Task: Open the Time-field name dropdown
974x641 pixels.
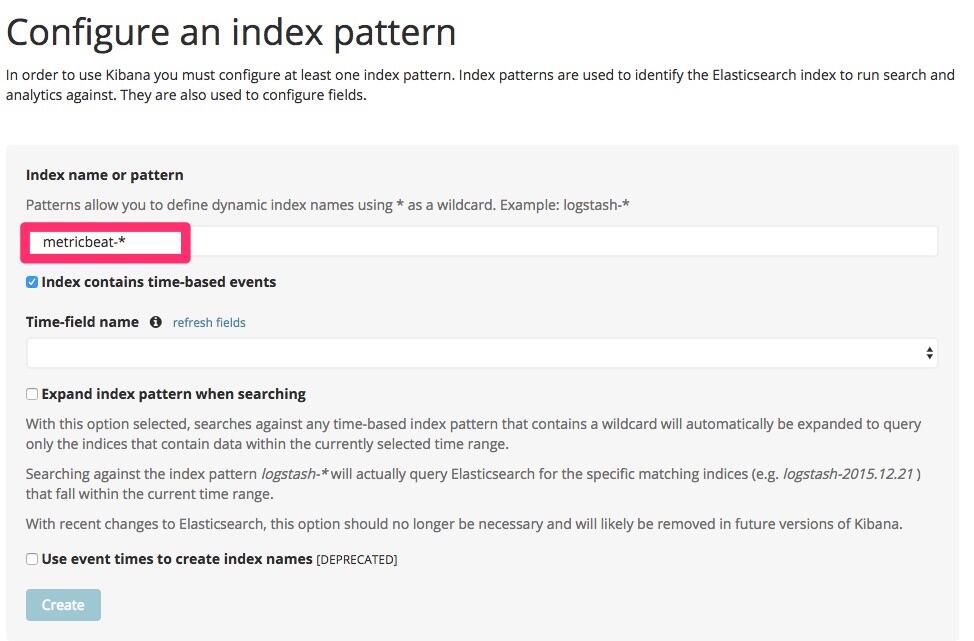Action: tap(480, 353)
